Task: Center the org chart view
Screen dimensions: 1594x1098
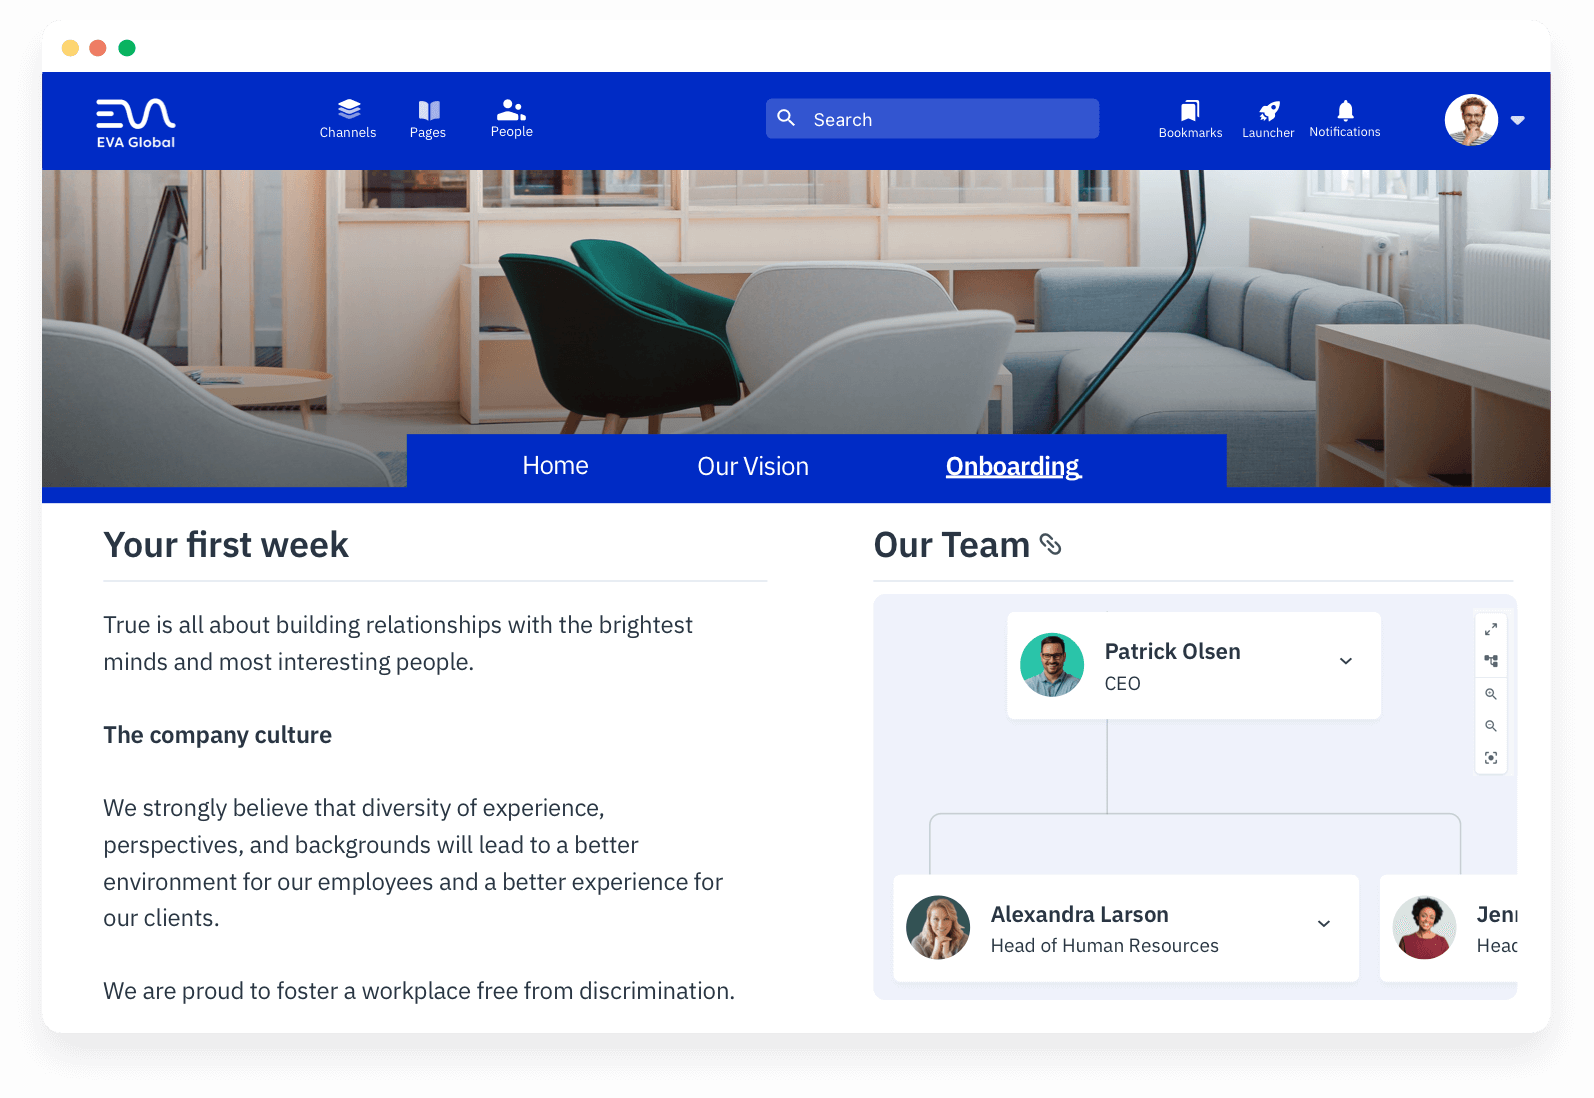Action: pos(1491,758)
